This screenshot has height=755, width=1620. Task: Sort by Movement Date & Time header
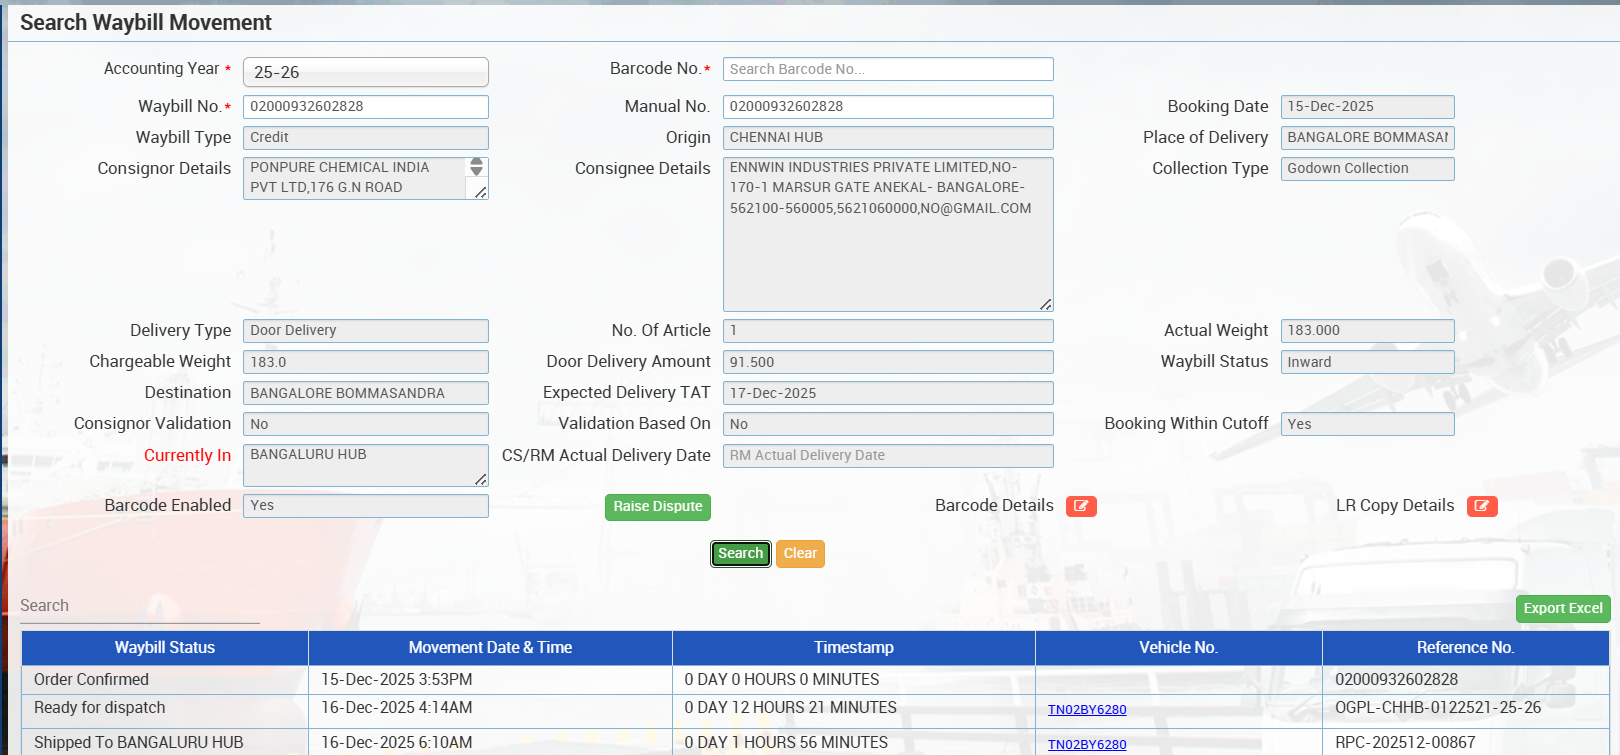[490, 648]
